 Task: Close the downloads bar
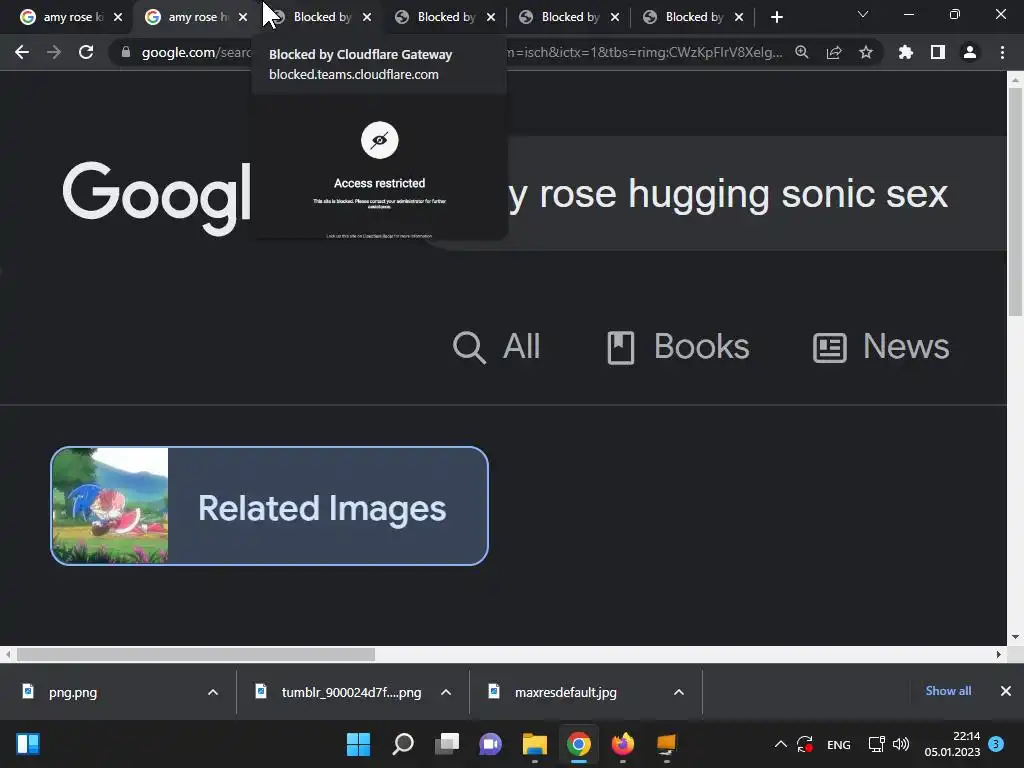tap(1006, 691)
